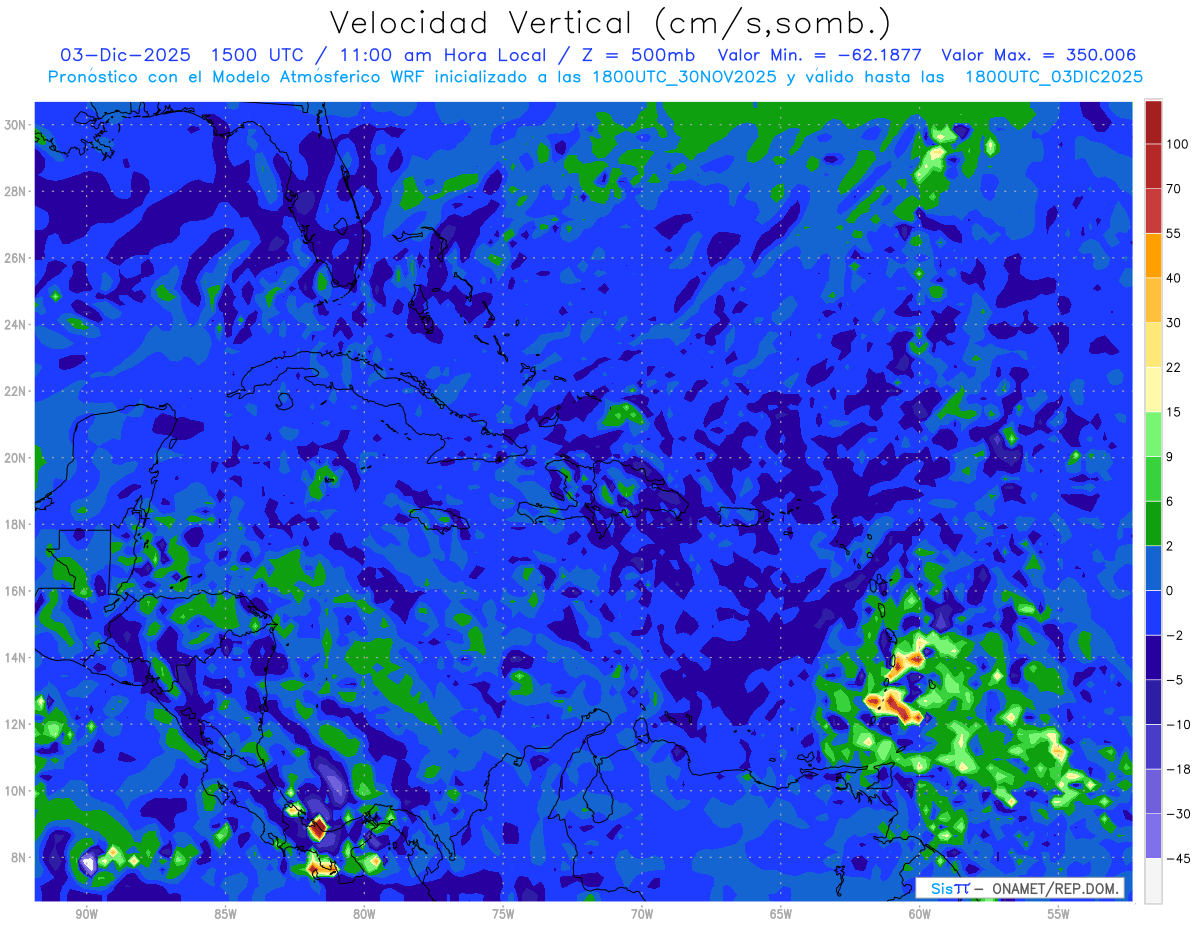Click the lavender swatch between -45 and -30
The width and height of the screenshot is (1200, 927).
[x=1153, y=836]
